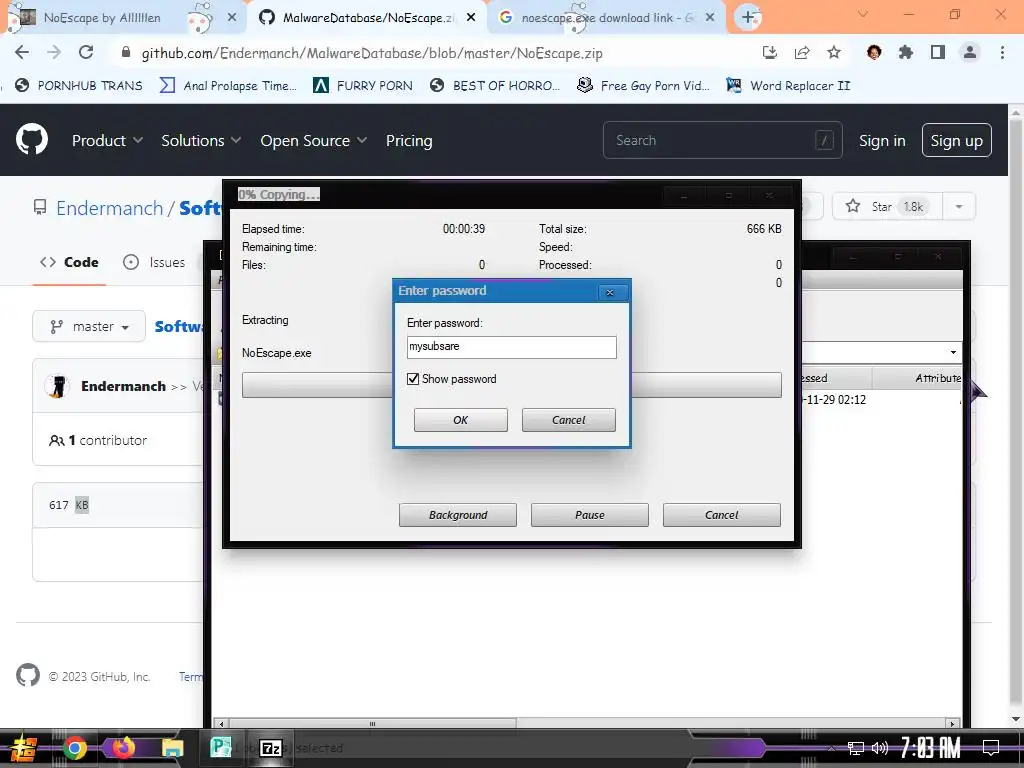Expand the Solutions menu on GitHub
The height and width of the screenshot is (768, 1024).
coord(201,140)
